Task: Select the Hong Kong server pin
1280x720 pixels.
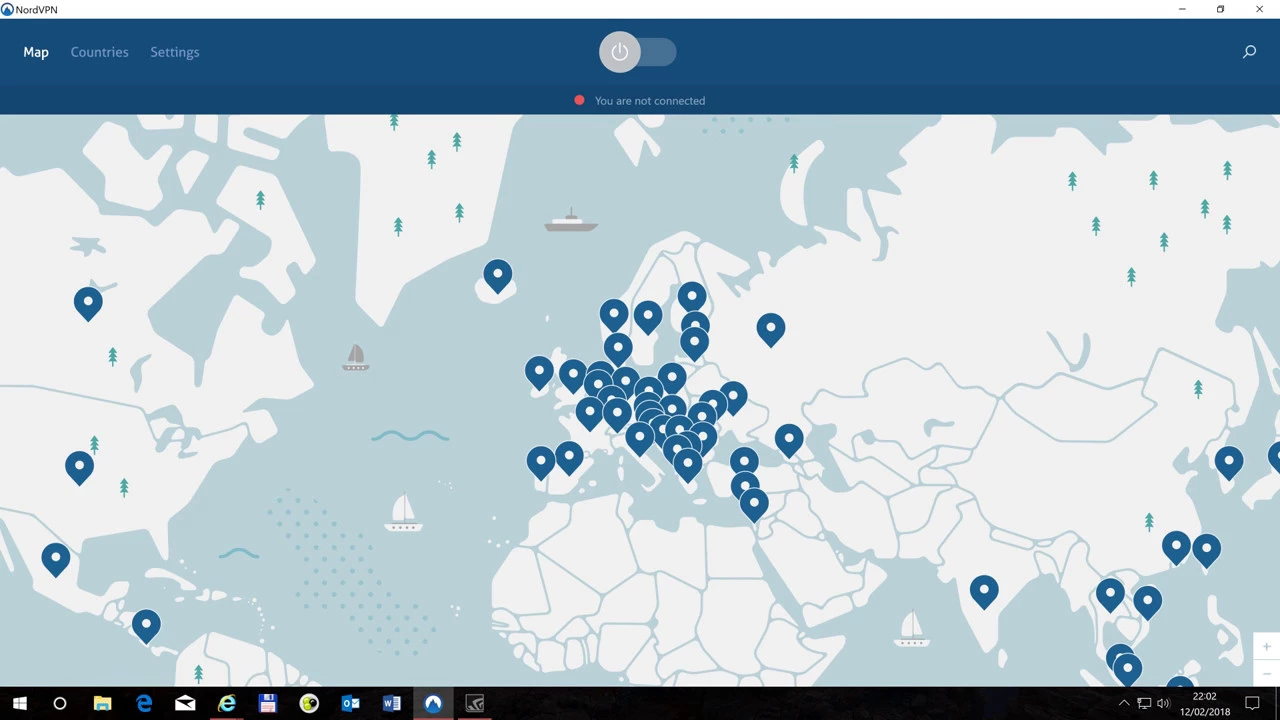Action: coord(1176,547)
